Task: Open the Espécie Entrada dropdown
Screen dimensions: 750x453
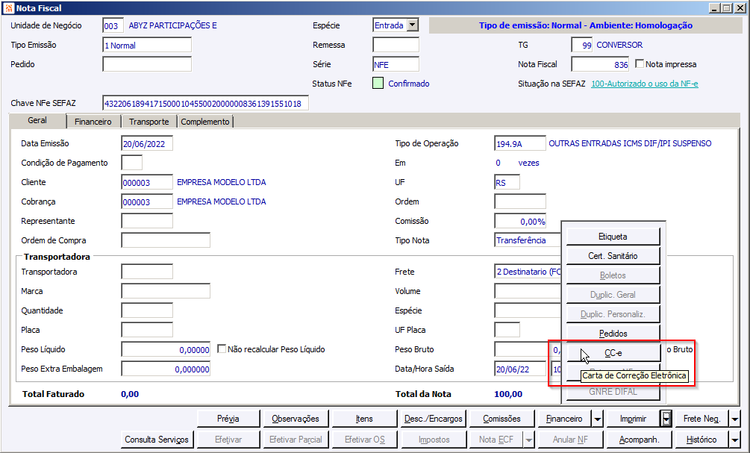Action: point(412,25)
